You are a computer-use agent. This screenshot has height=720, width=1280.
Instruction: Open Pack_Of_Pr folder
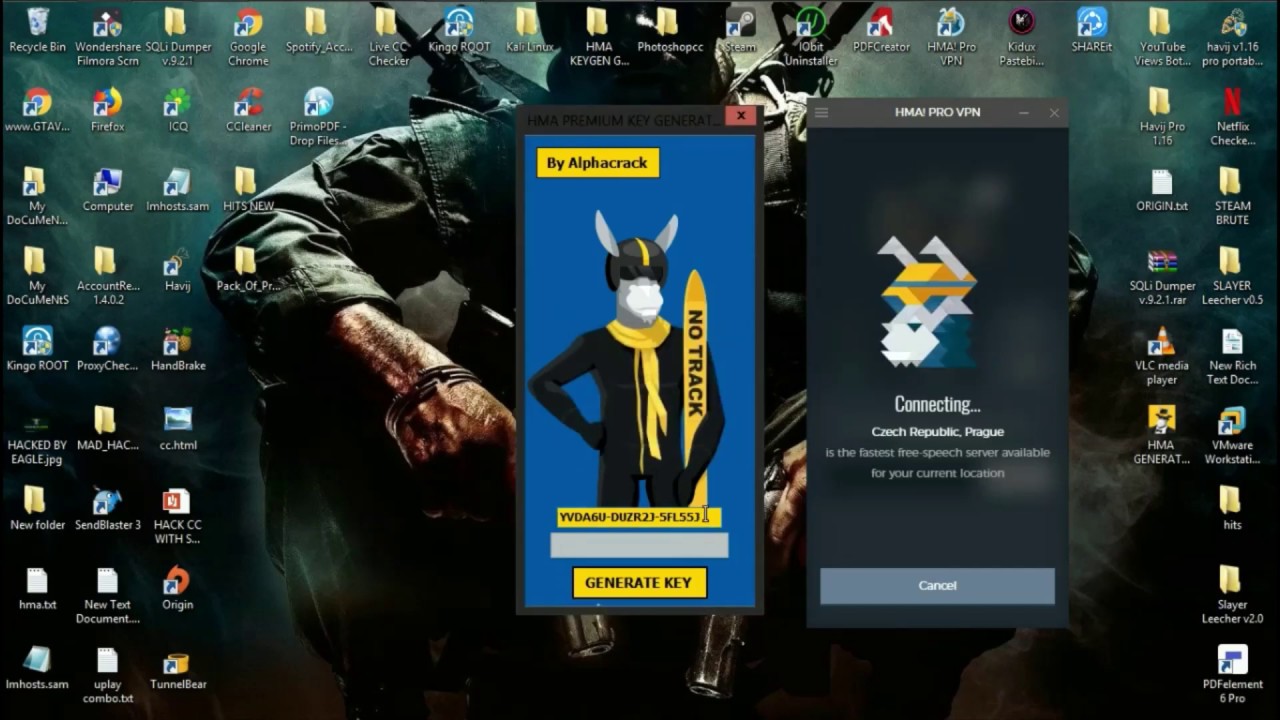(248, 270)
